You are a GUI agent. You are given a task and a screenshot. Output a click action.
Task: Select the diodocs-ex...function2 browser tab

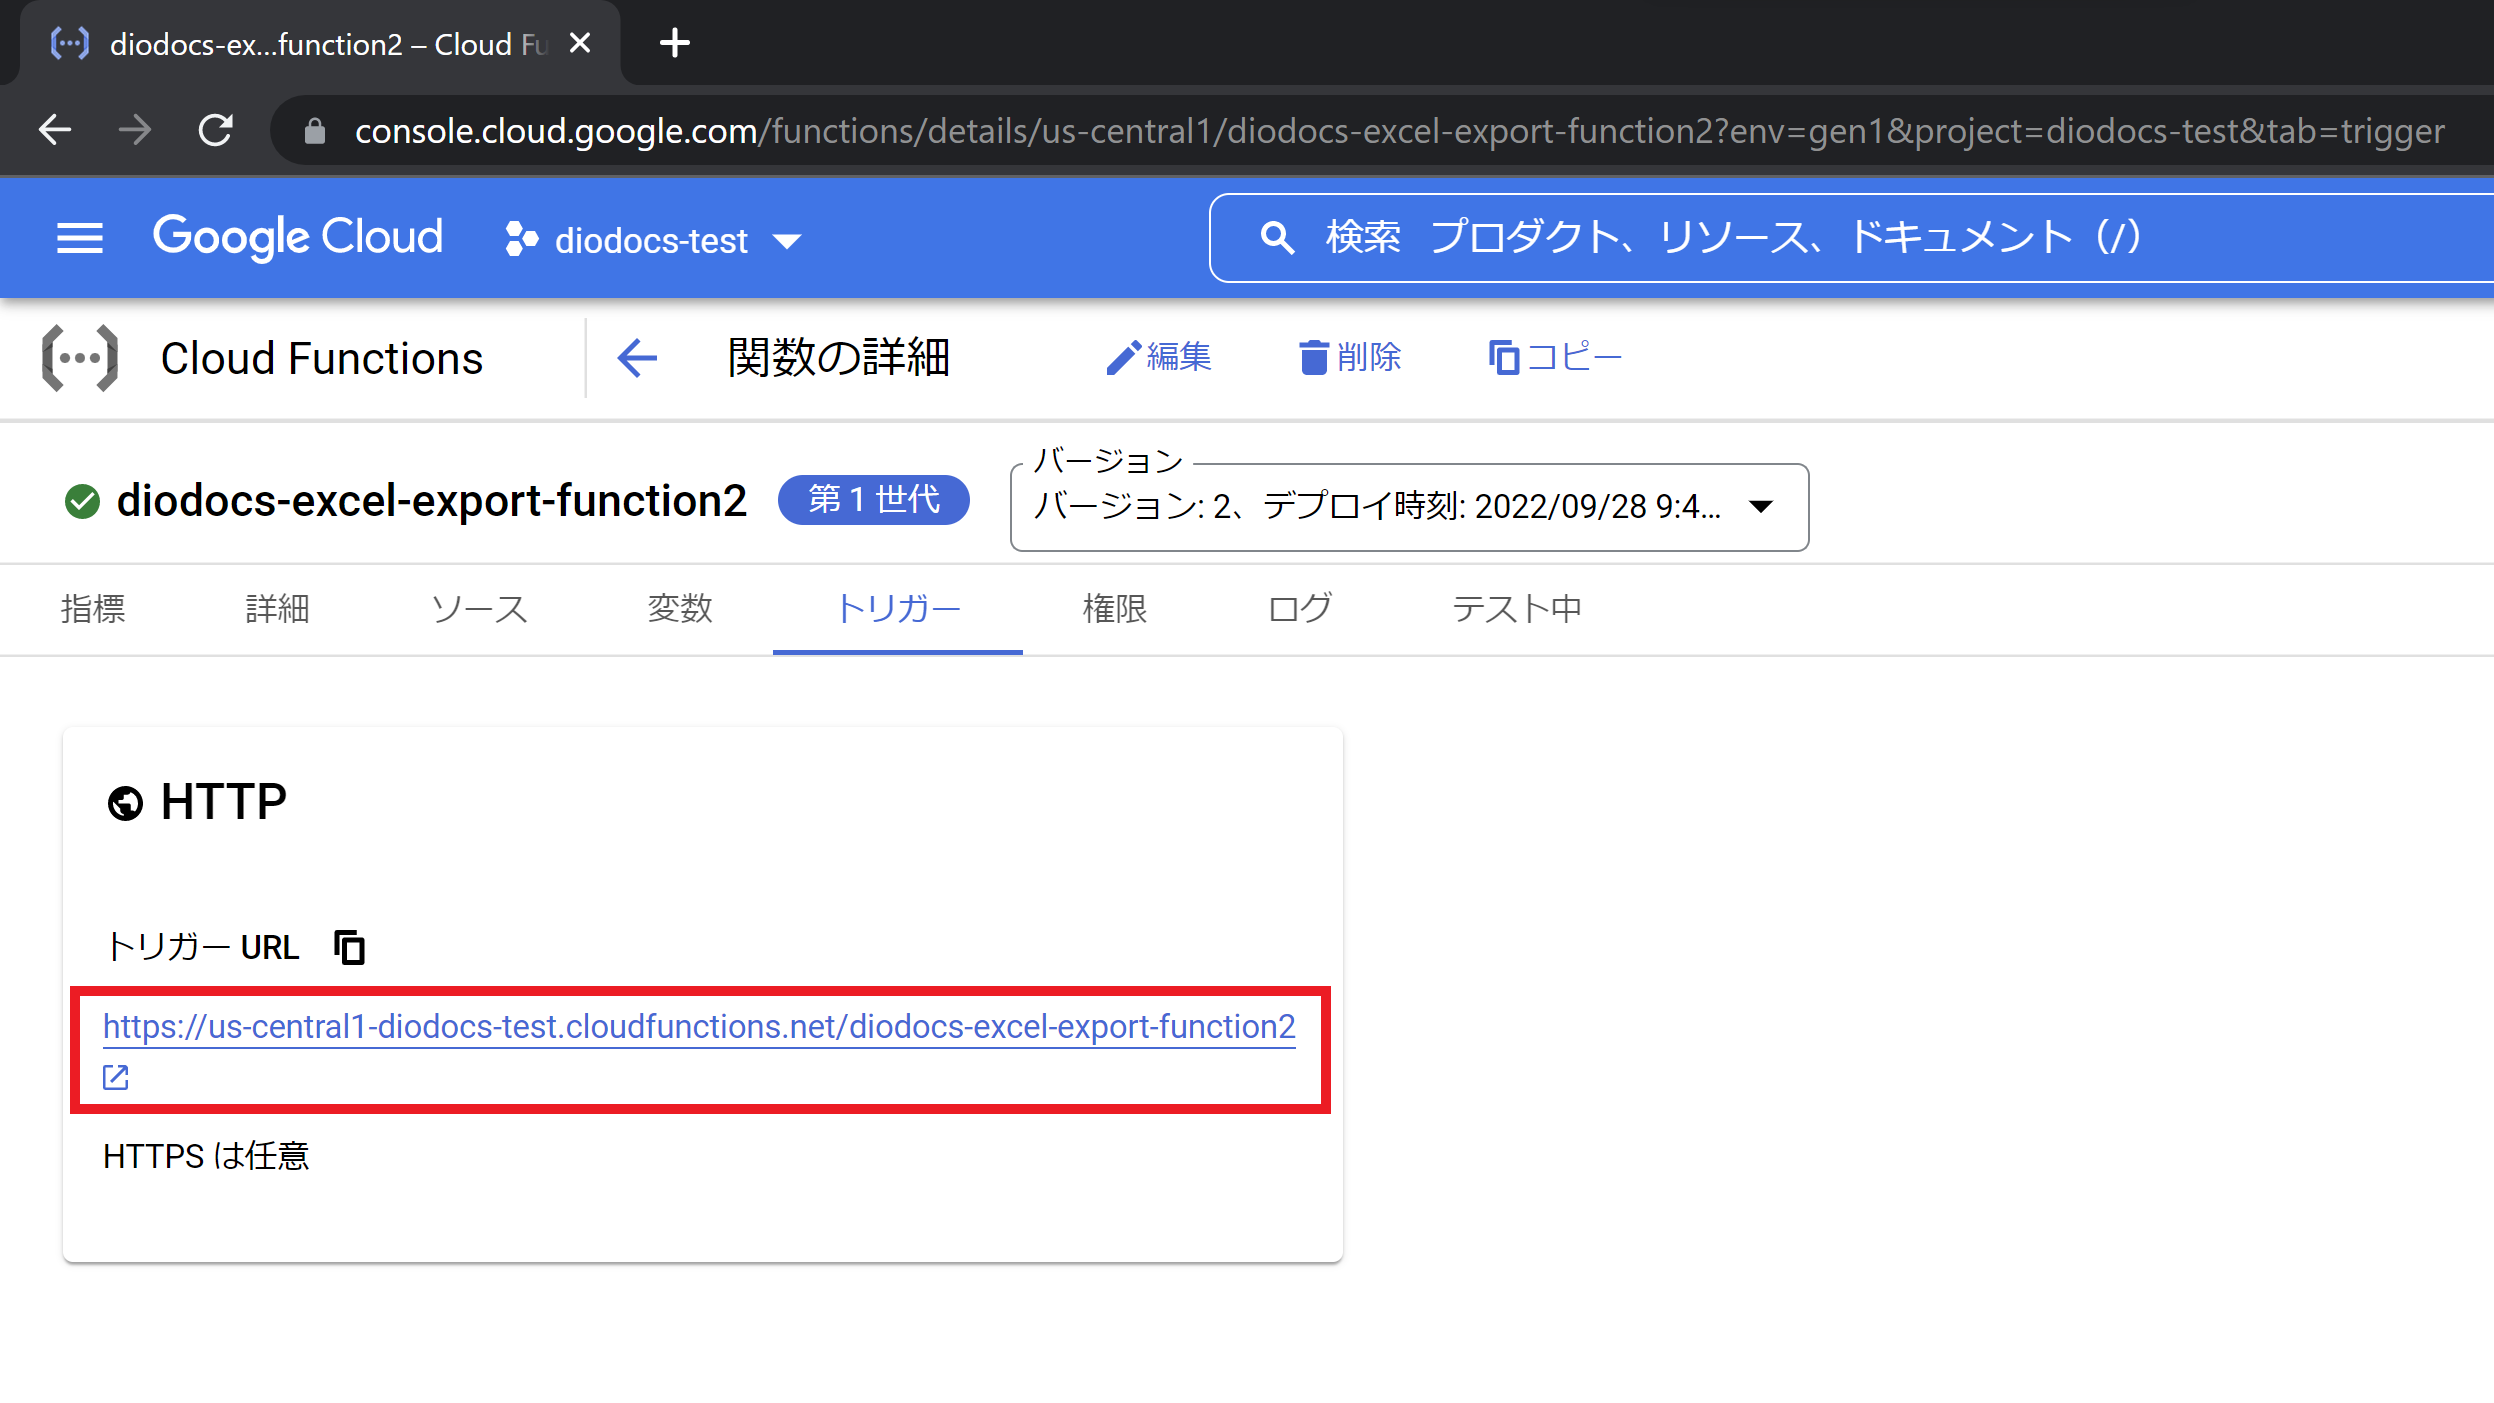[x=320, y=43]
